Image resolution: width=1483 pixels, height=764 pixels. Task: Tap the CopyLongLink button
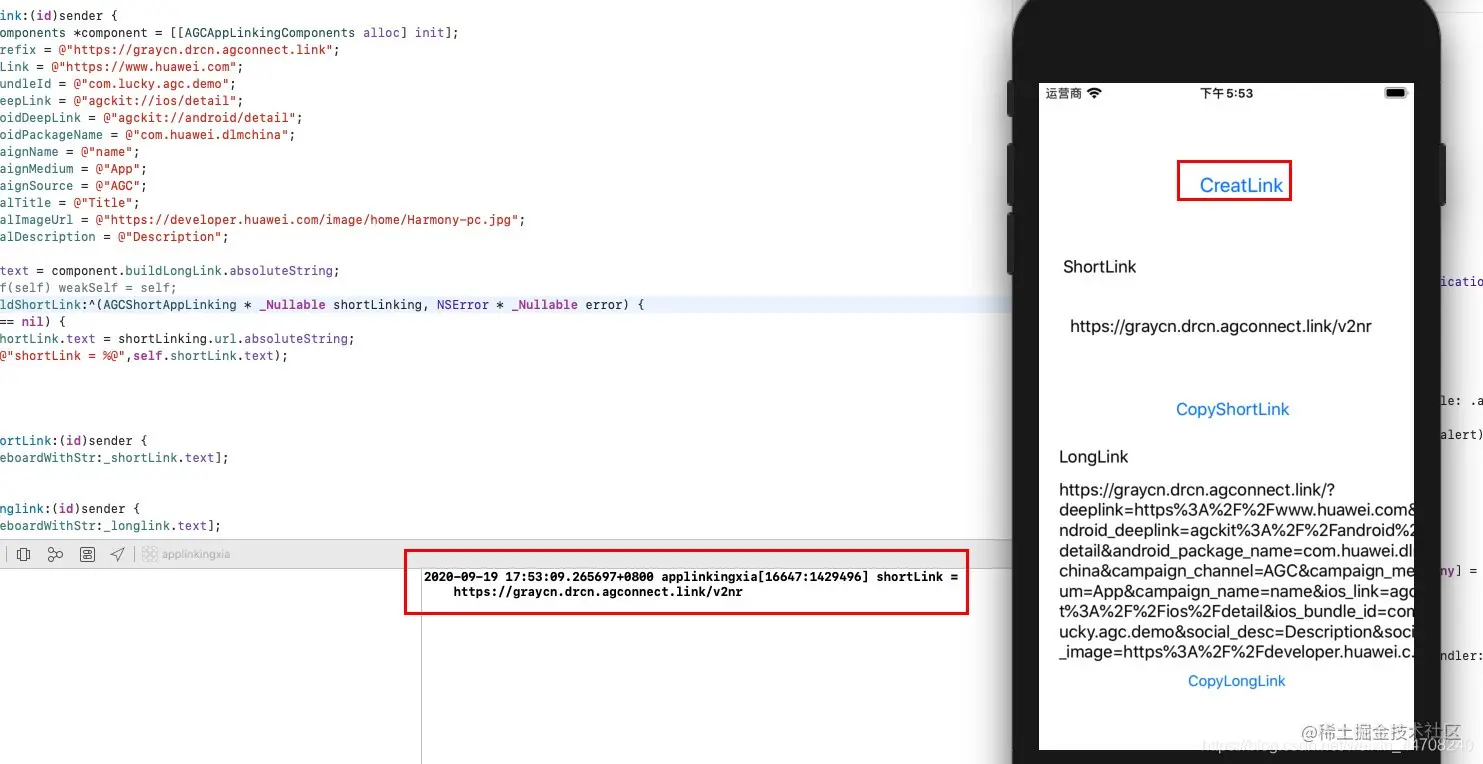click(x=1236, y=681)
